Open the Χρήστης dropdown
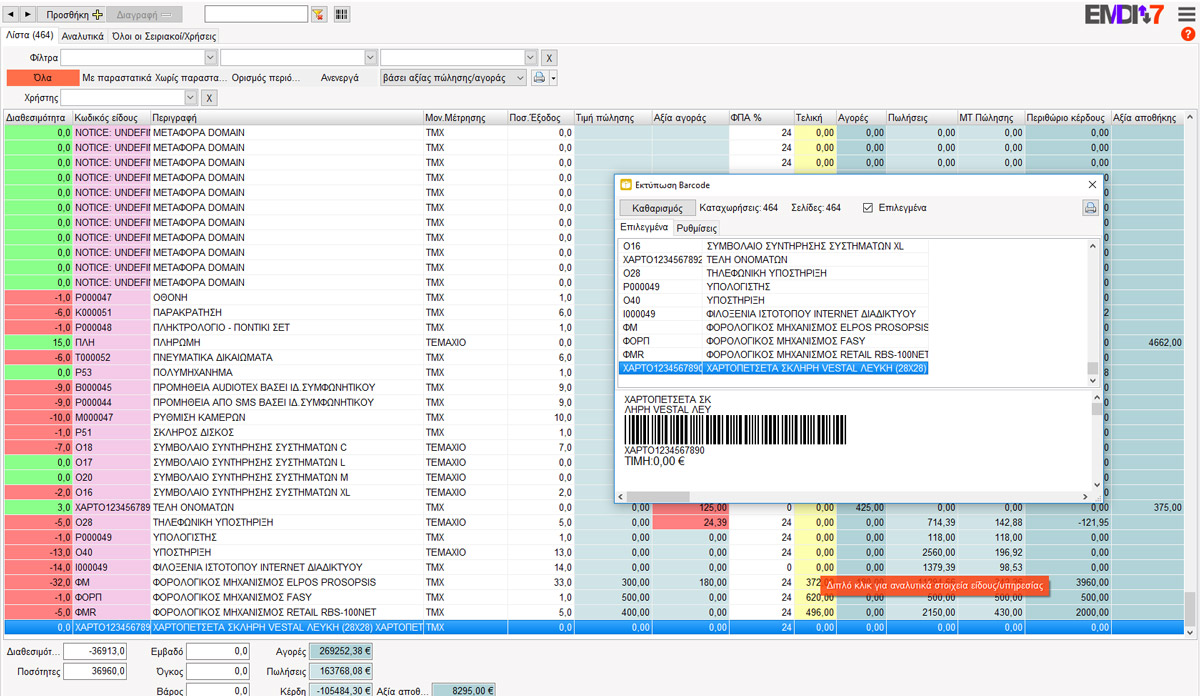Screen dimensions: 1200x696 [x=190, y=98]
